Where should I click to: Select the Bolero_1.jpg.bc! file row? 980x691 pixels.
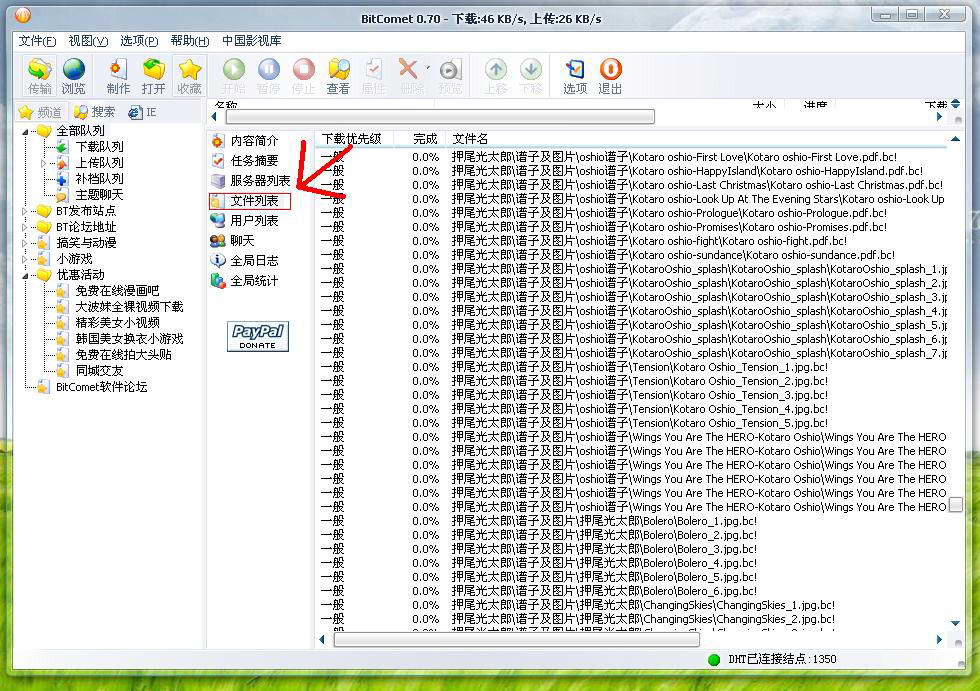(632, 521)
